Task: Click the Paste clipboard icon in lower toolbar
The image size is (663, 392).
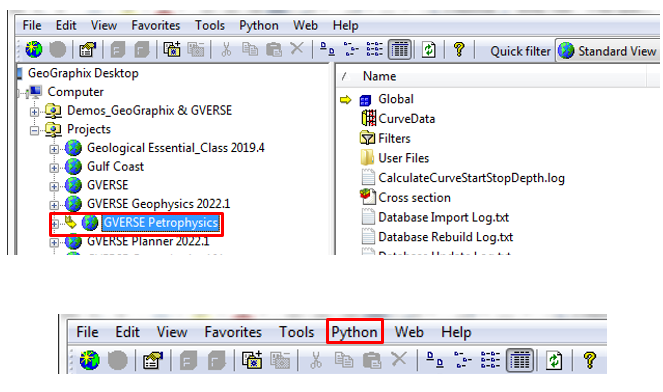Action: 372,360
